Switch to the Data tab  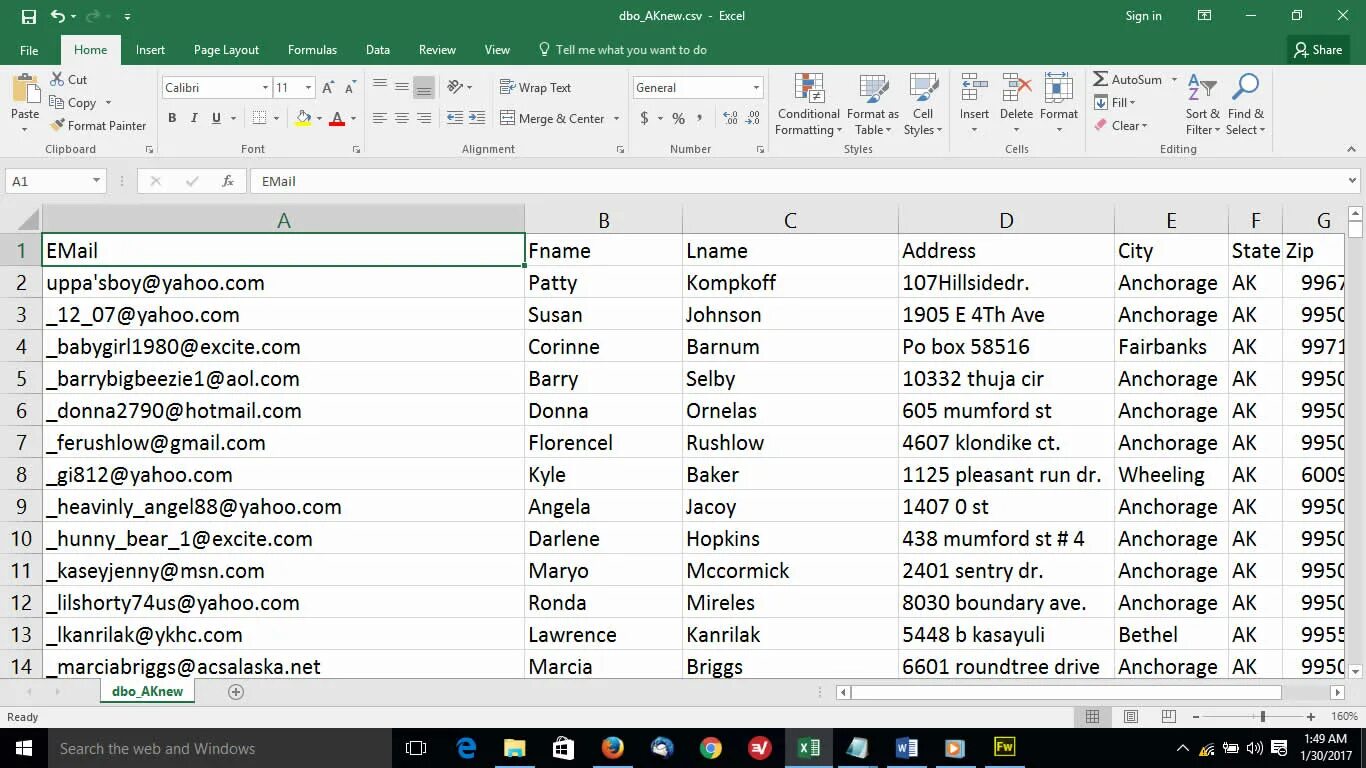coord(378,50)
